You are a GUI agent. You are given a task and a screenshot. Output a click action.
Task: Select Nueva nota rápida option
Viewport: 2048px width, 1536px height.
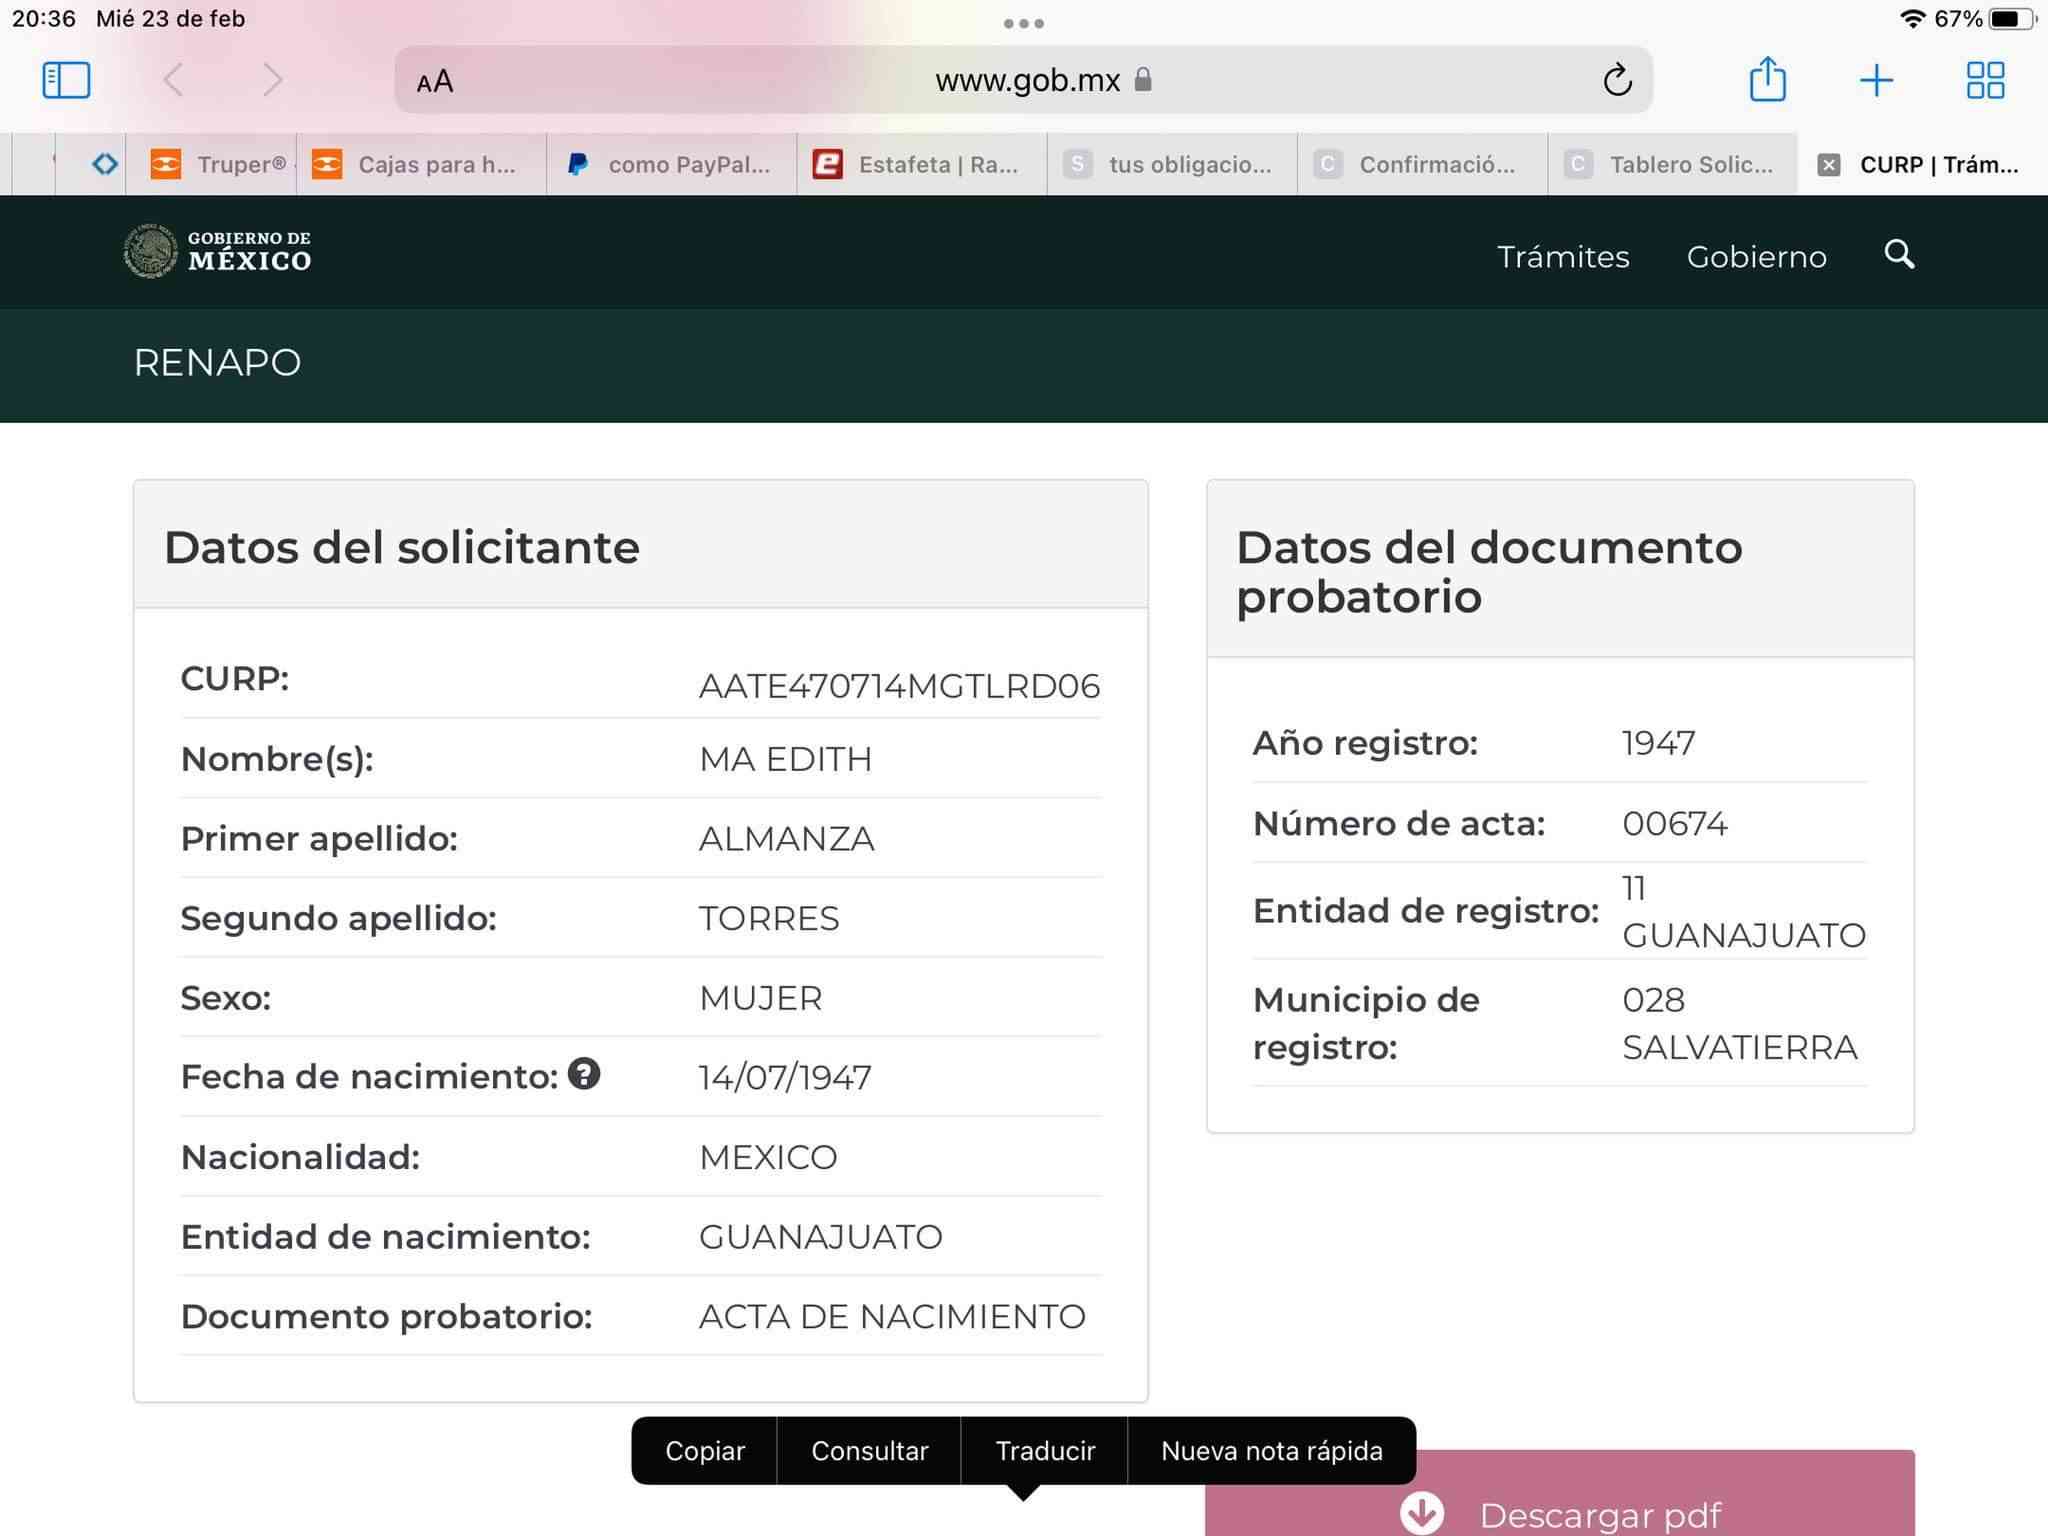pyautogui.click(x=1271, y=1451)
